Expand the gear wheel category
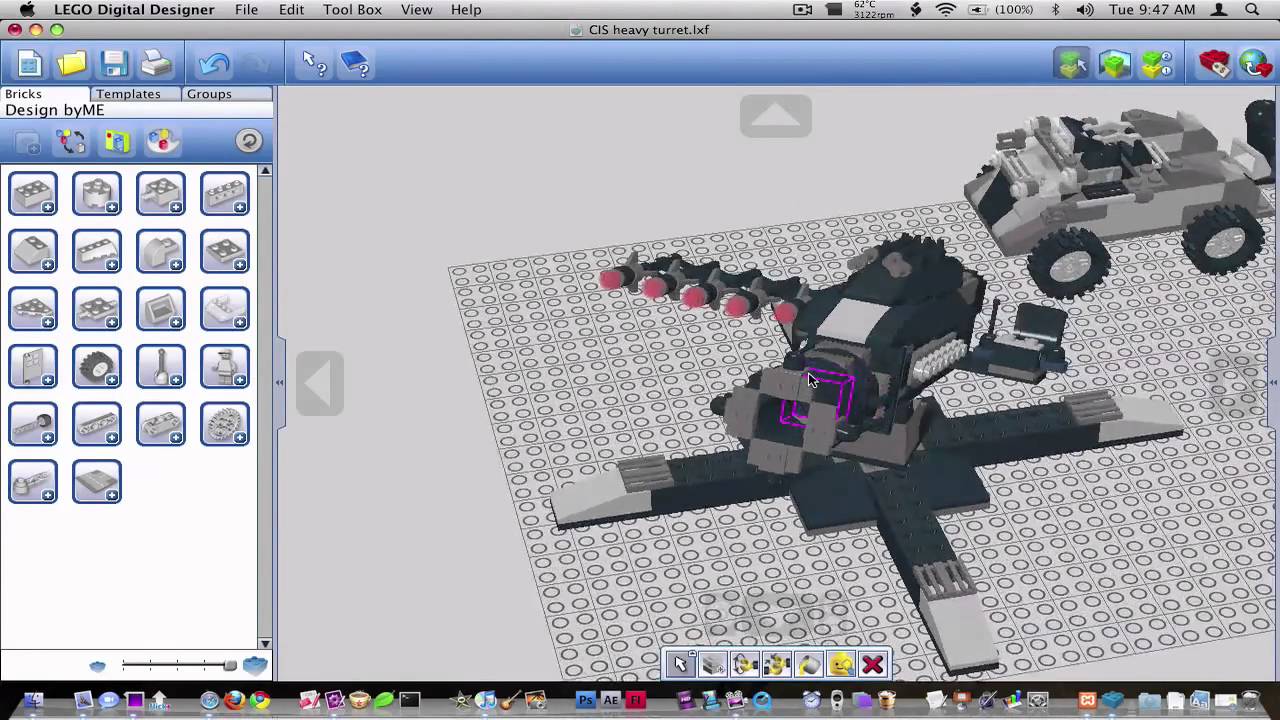 225,424
